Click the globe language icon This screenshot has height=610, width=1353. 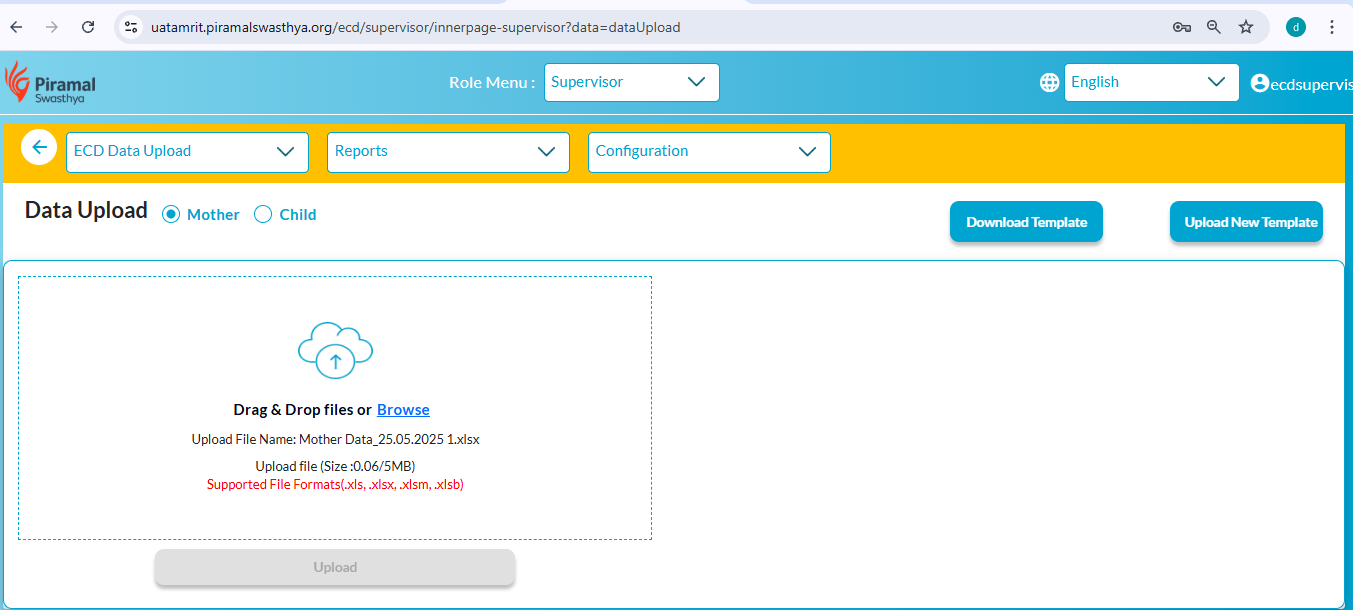click(x=1049, y=83)
